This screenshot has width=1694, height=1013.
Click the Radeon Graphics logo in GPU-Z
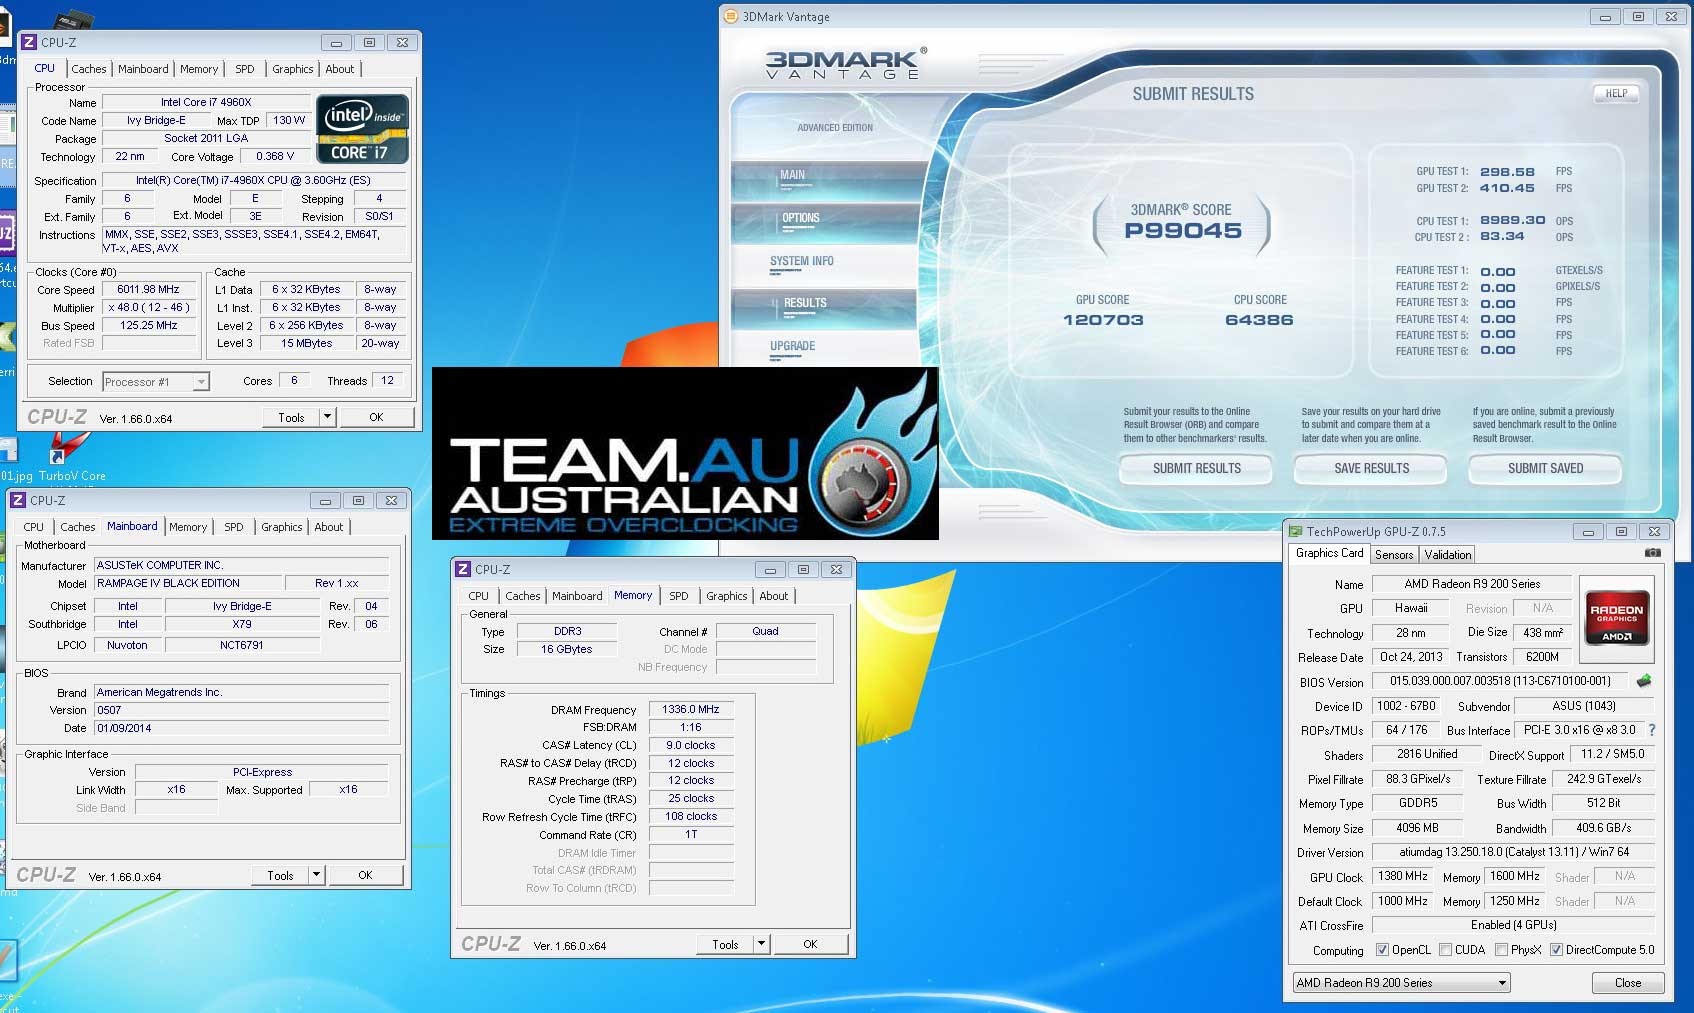(1616, 617)
